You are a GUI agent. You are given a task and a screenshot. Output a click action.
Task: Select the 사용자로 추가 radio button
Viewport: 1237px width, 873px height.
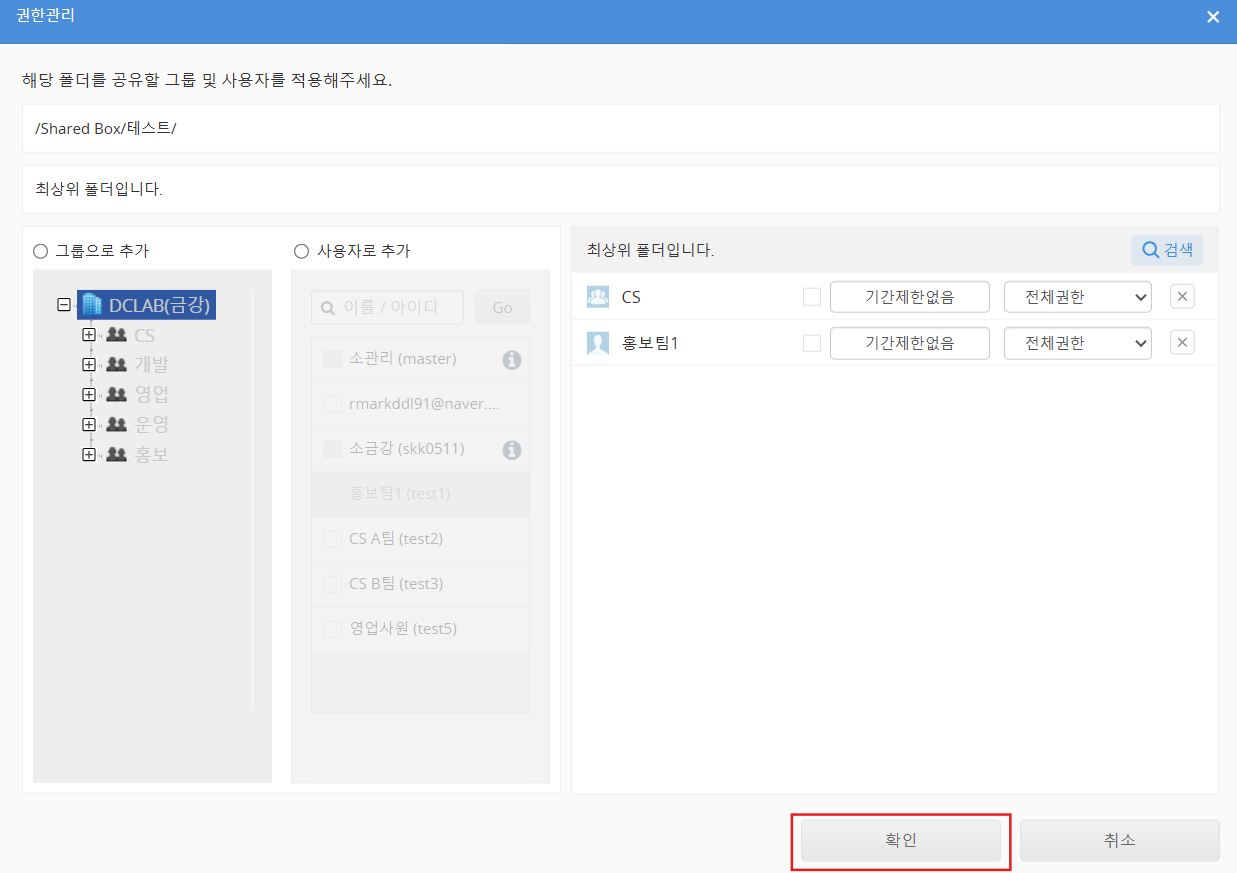[301, 252]
